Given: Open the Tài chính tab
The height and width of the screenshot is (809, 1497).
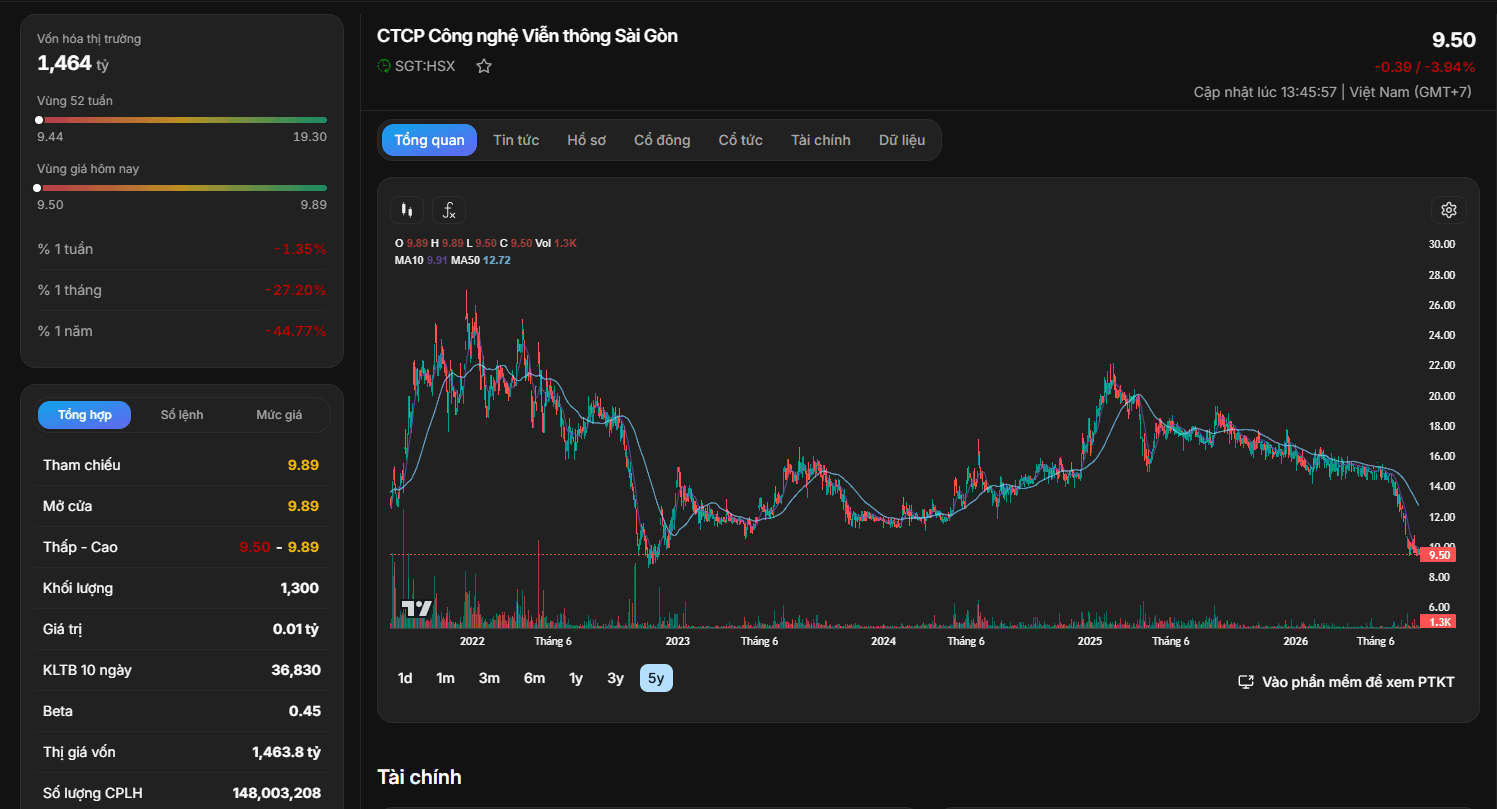Looking at the screenshot, I should pos(820,140).
